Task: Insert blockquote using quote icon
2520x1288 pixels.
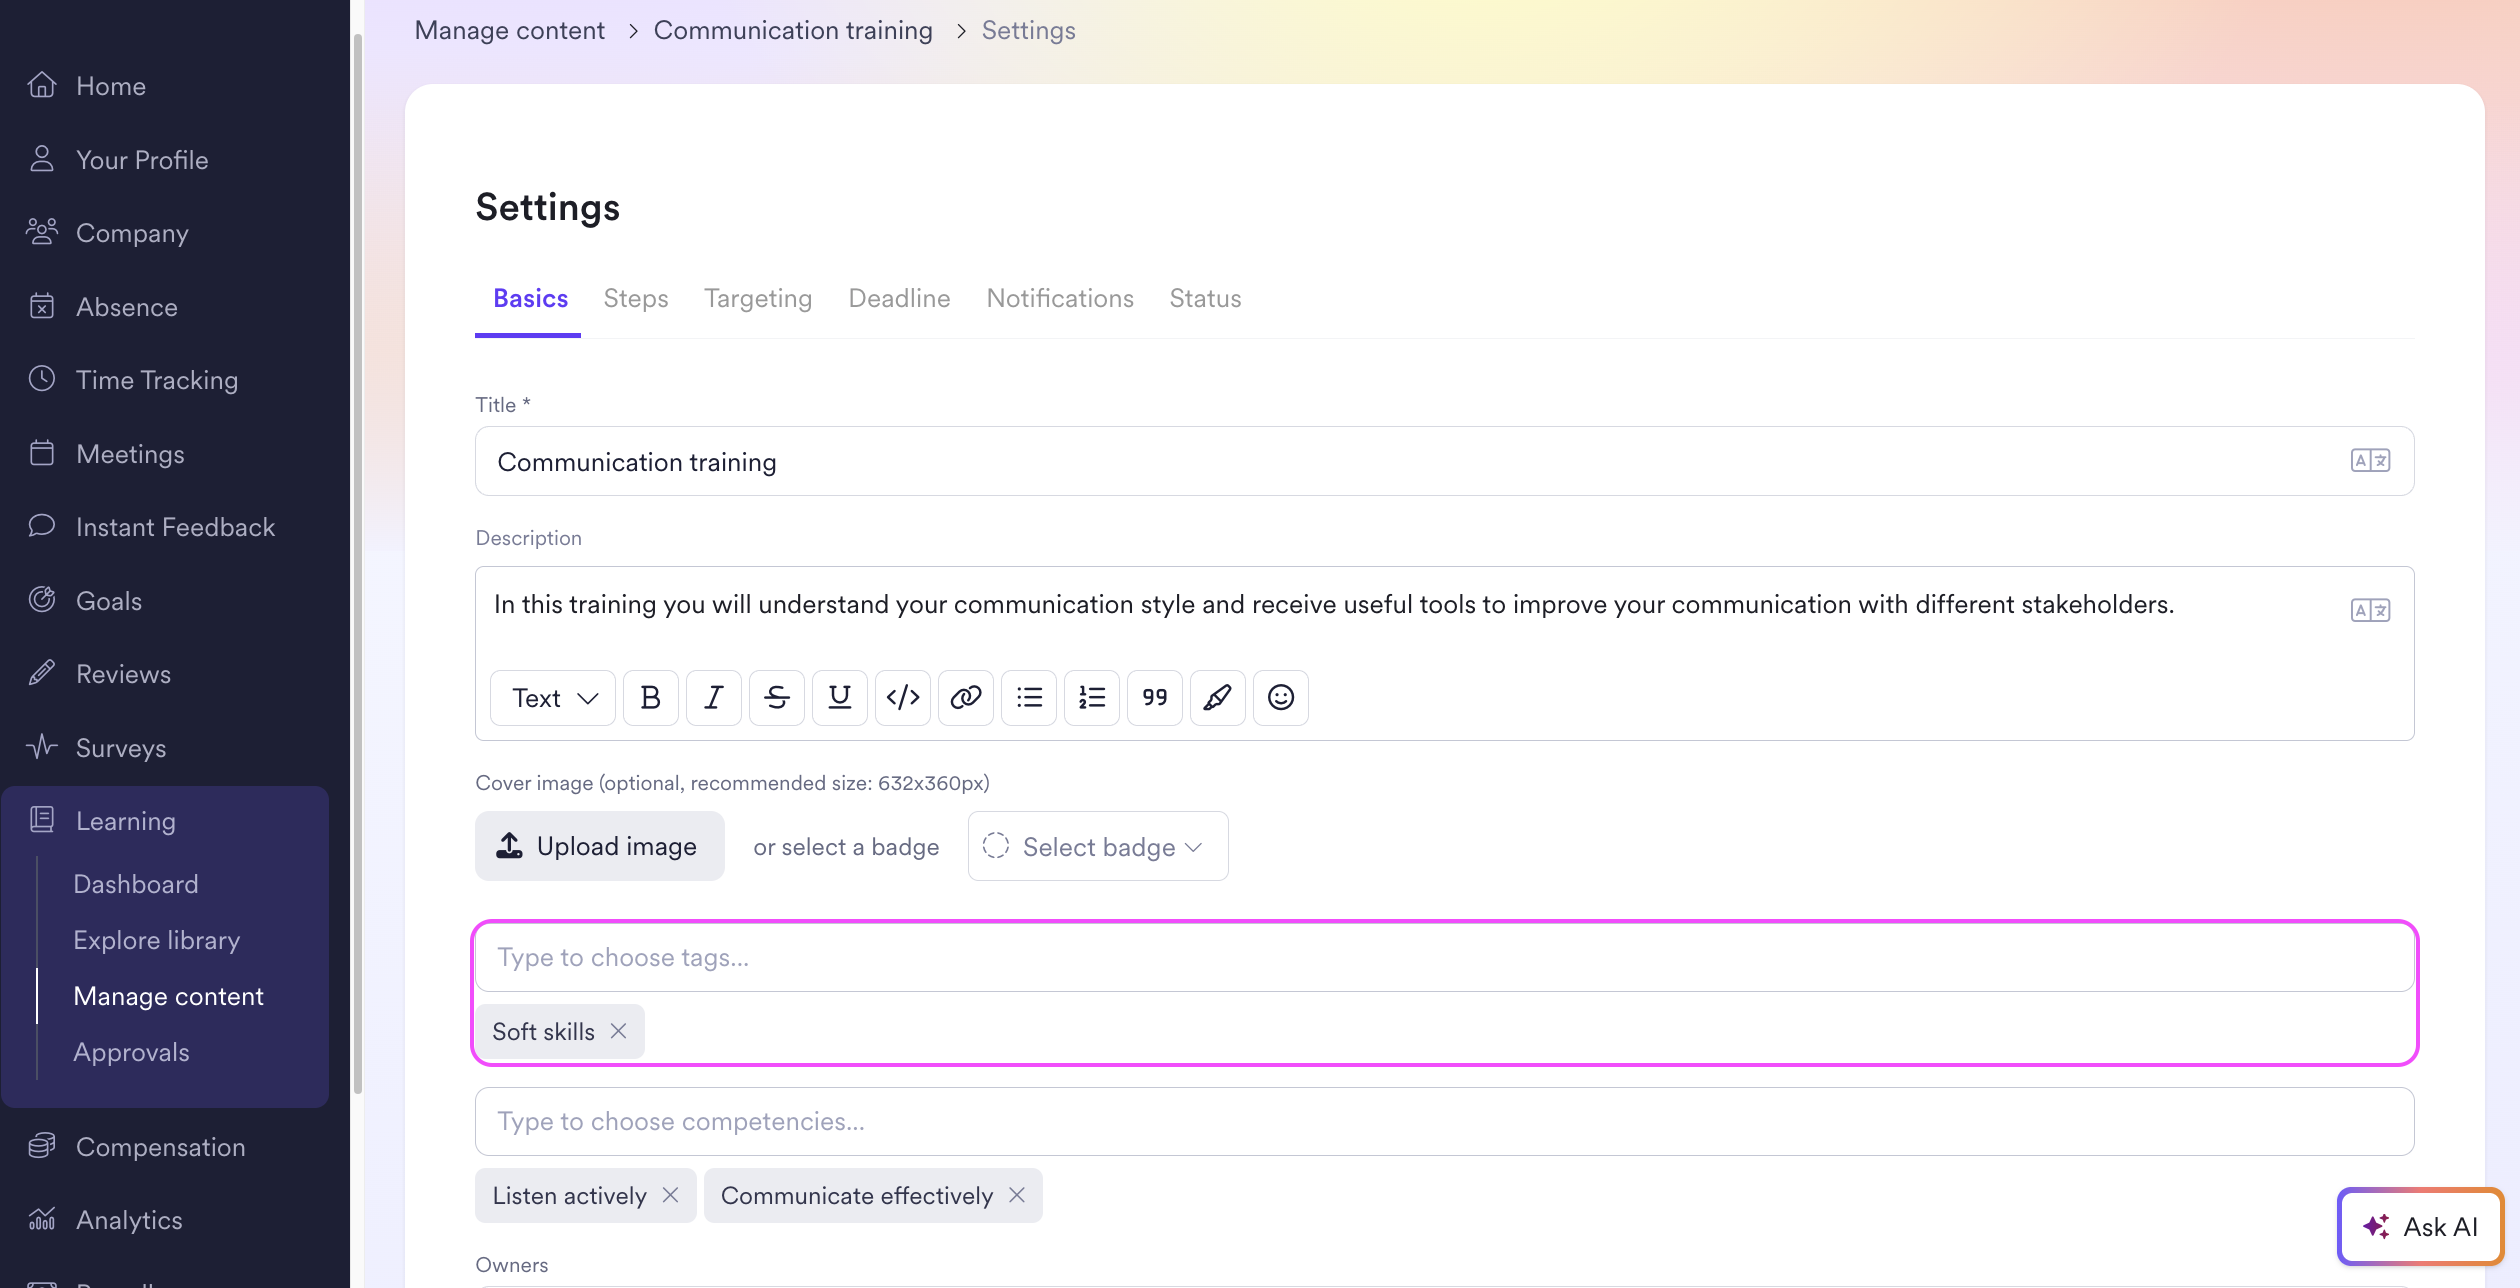Action: [x=1154, y=697]
